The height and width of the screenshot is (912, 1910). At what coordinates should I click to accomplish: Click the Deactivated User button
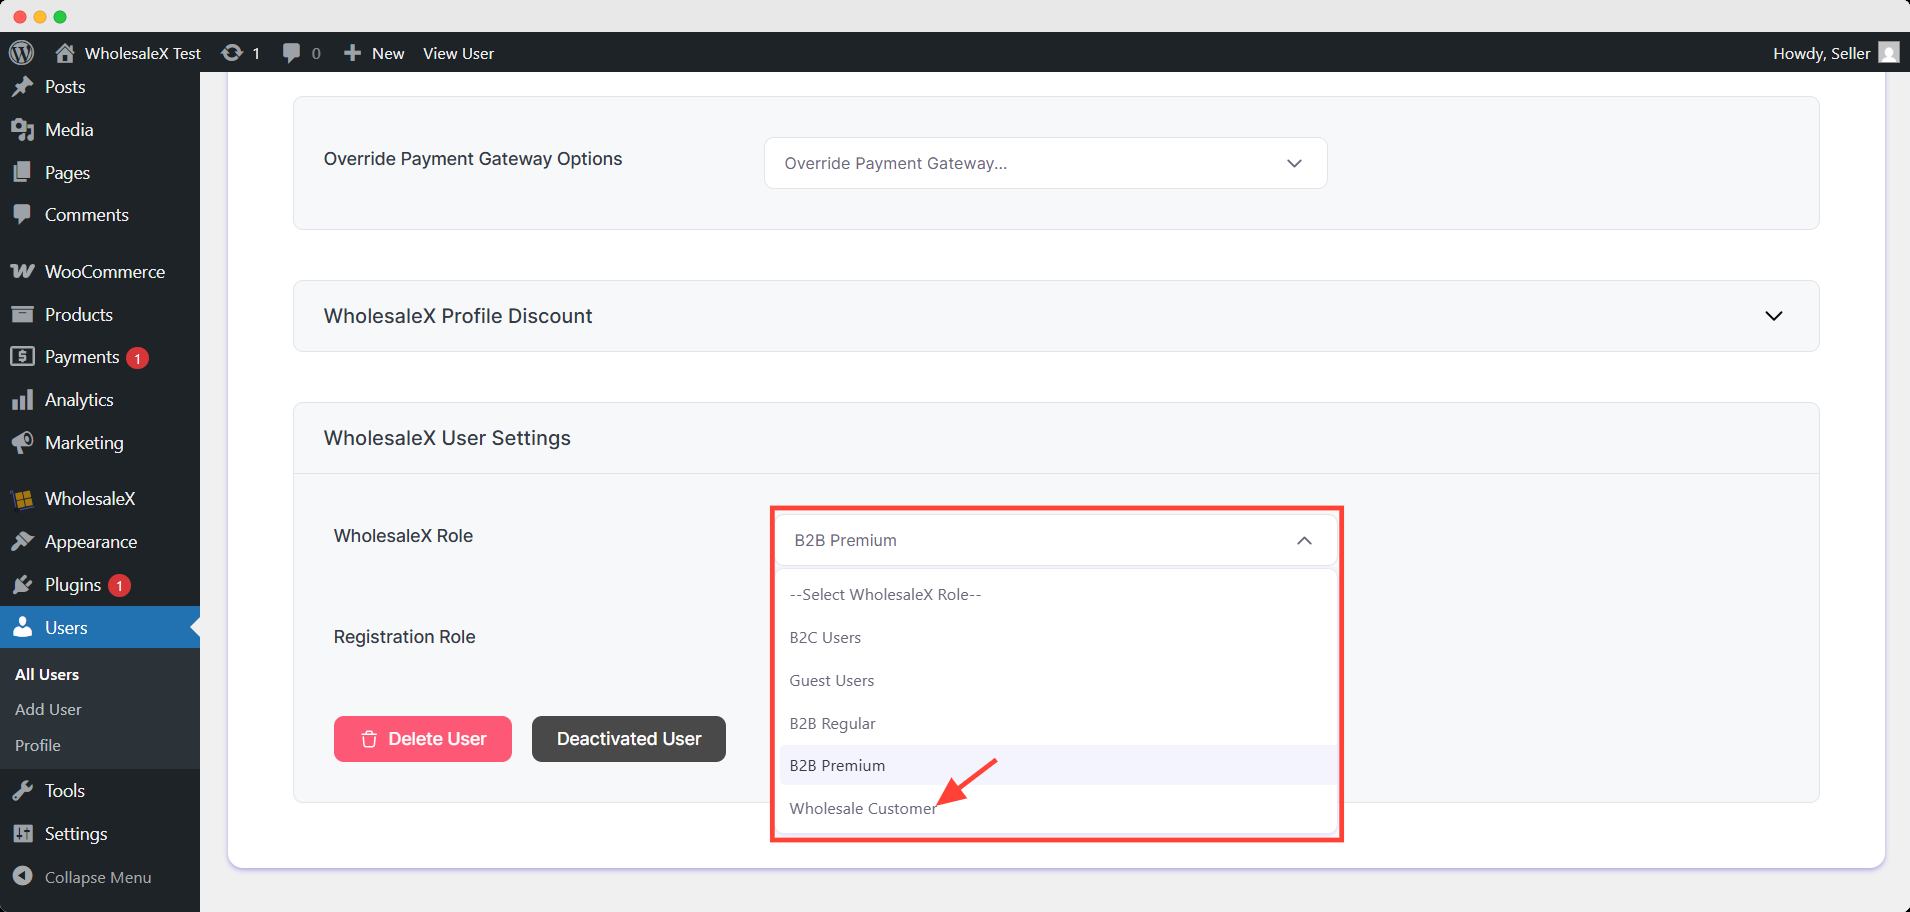629,739
